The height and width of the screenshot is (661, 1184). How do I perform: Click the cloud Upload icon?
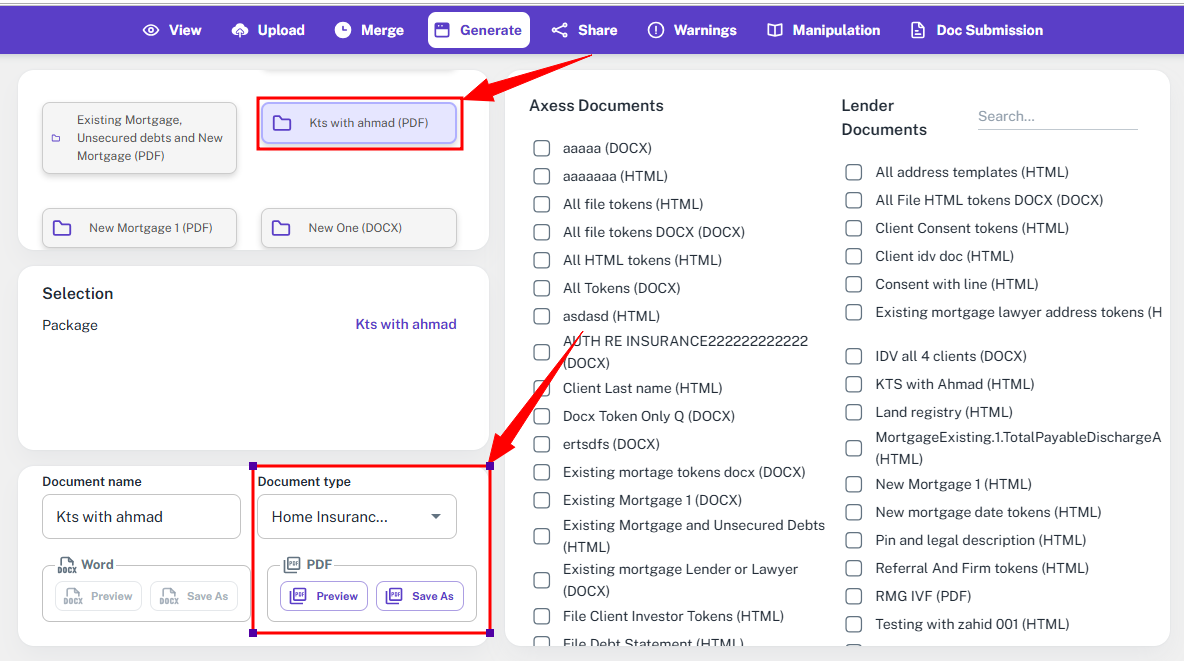point(240,30)
